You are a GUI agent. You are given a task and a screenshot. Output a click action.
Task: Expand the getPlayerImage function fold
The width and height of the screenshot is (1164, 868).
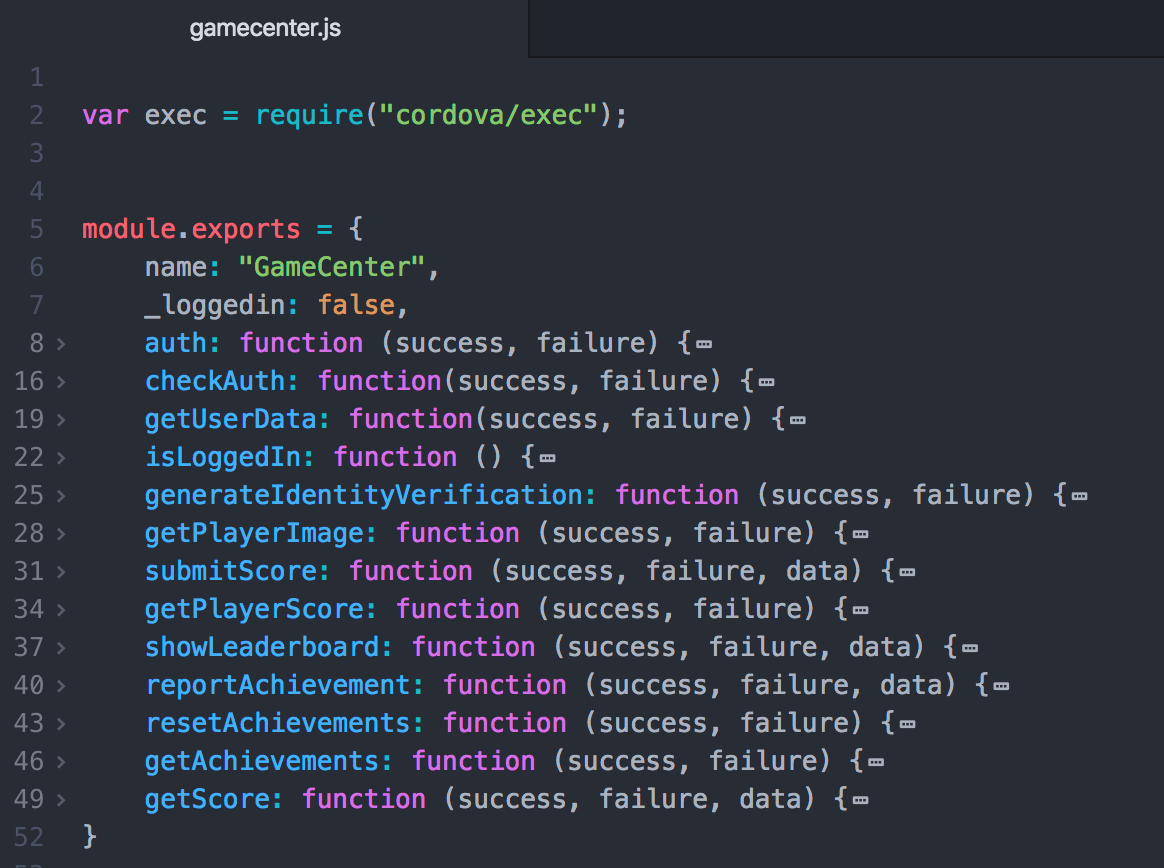pyautogui.click(x=60, y=532)
